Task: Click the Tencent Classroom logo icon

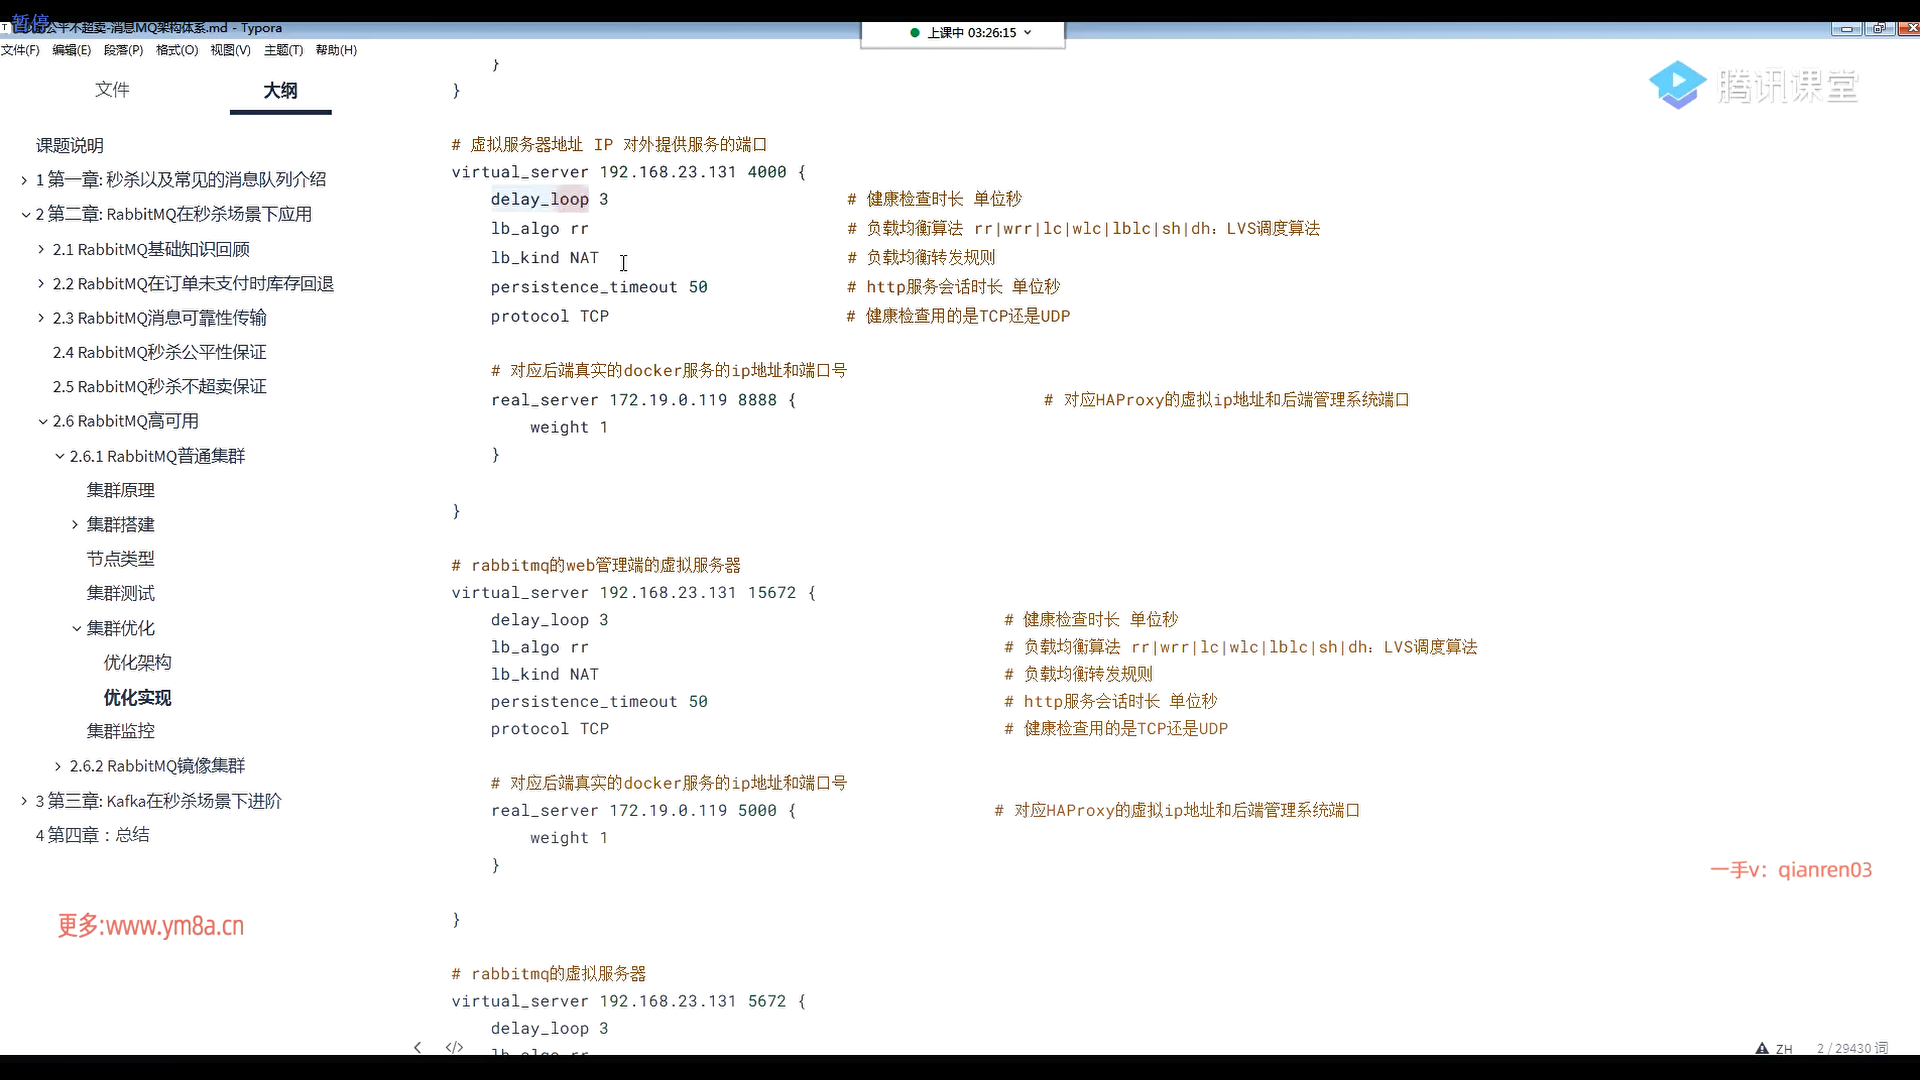Action: pyautogui.click(x=1677, y=85)
